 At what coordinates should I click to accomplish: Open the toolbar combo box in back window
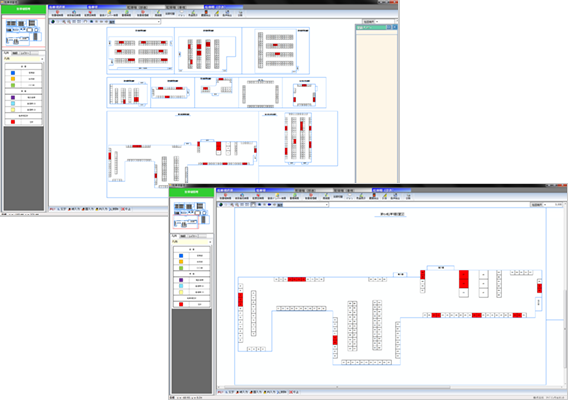(x=135, y=22)
